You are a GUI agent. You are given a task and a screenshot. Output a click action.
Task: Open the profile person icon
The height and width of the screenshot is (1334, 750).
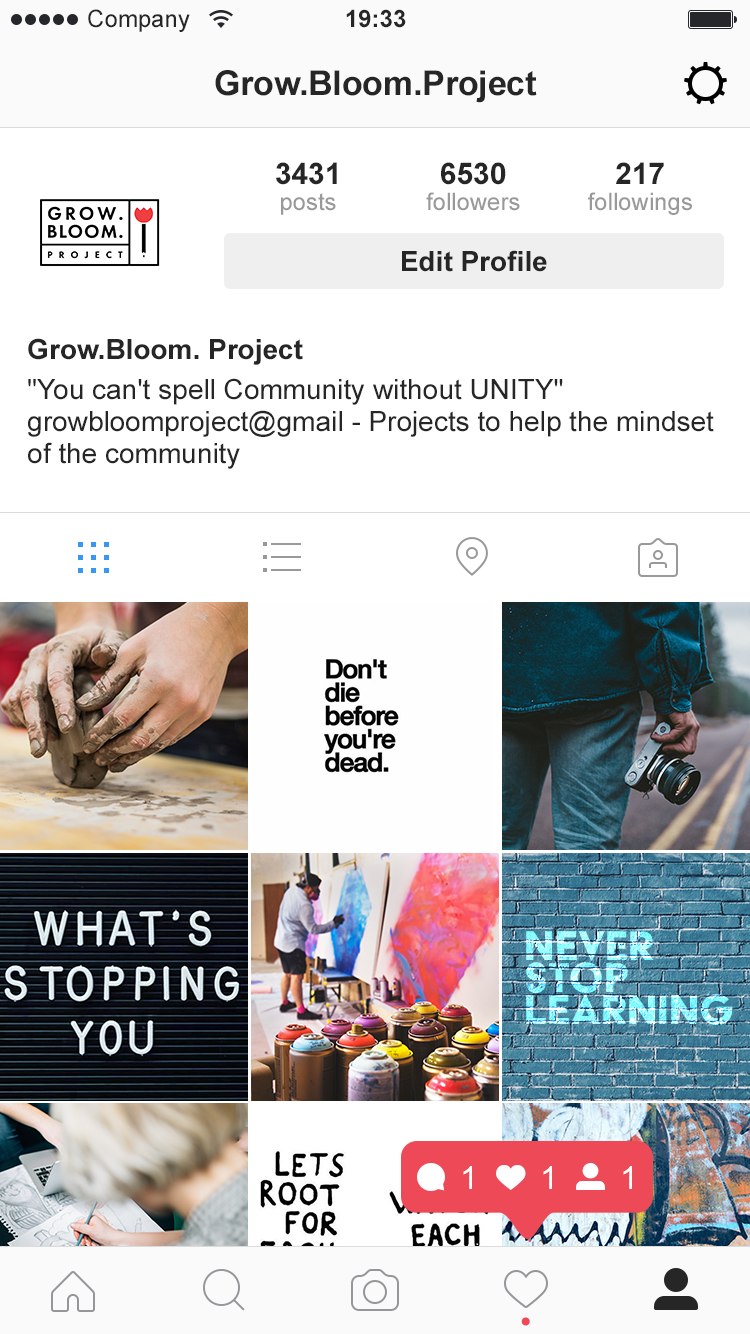click(676, 1290)
